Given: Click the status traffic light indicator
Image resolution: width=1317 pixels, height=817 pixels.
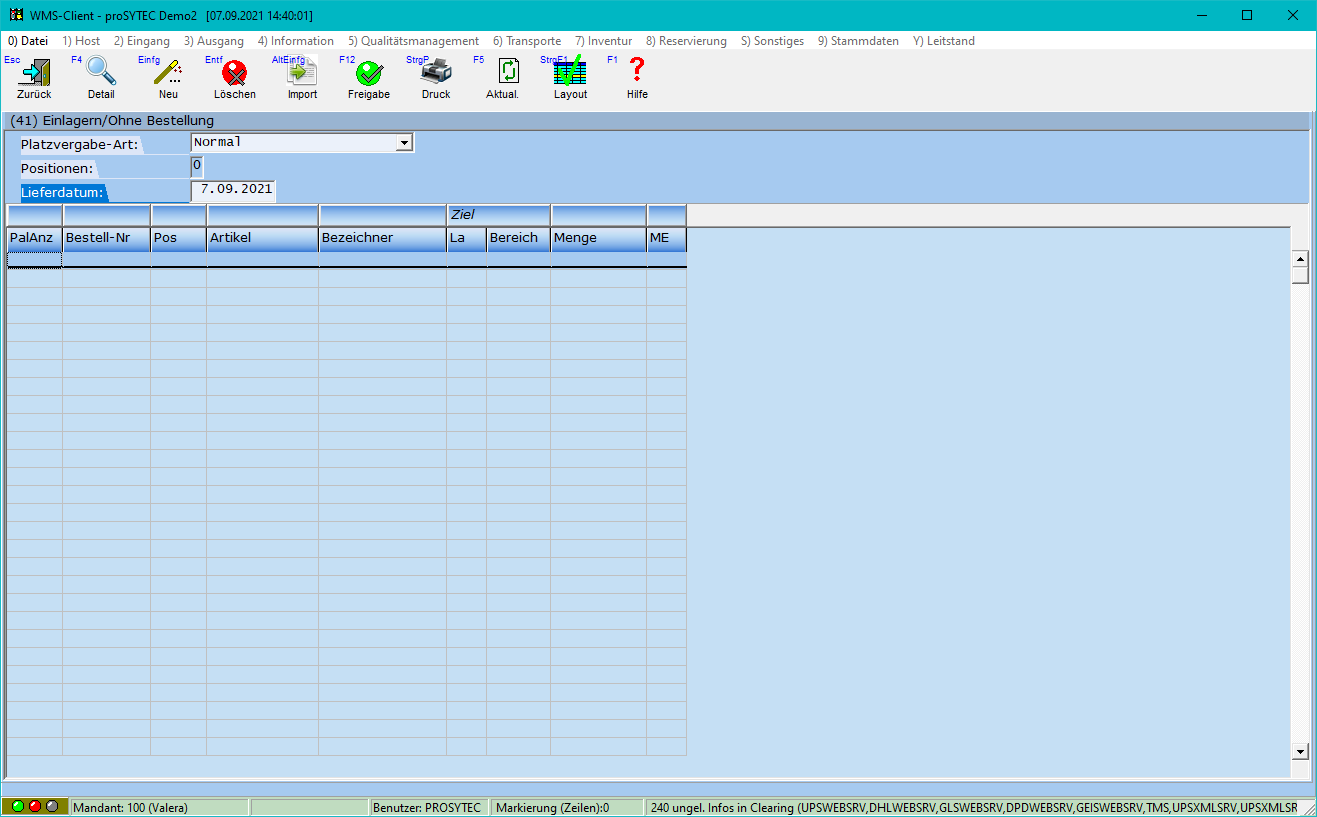Looking at the screenshot, I should tap(35, 806).
